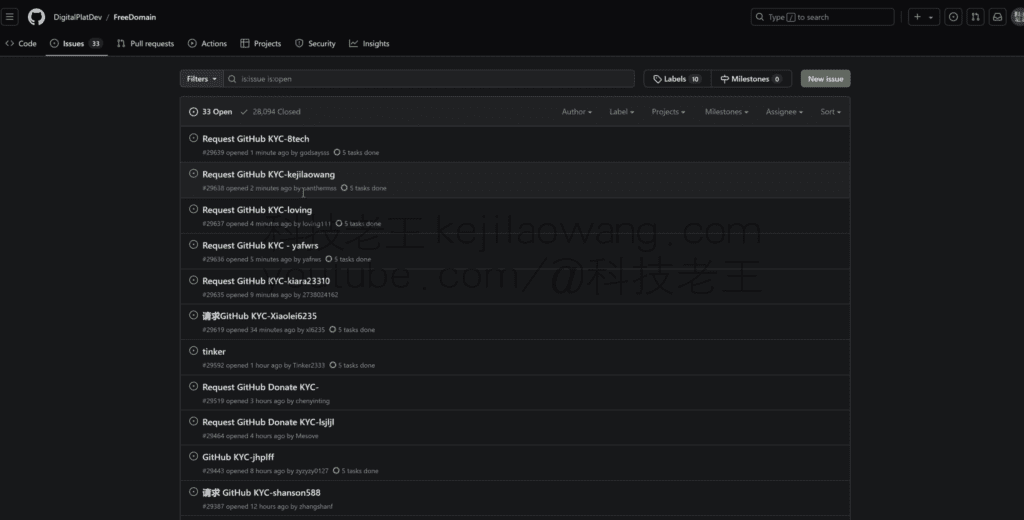Focus the 'is:issue is:open' search field

click(x=430, y=79)
